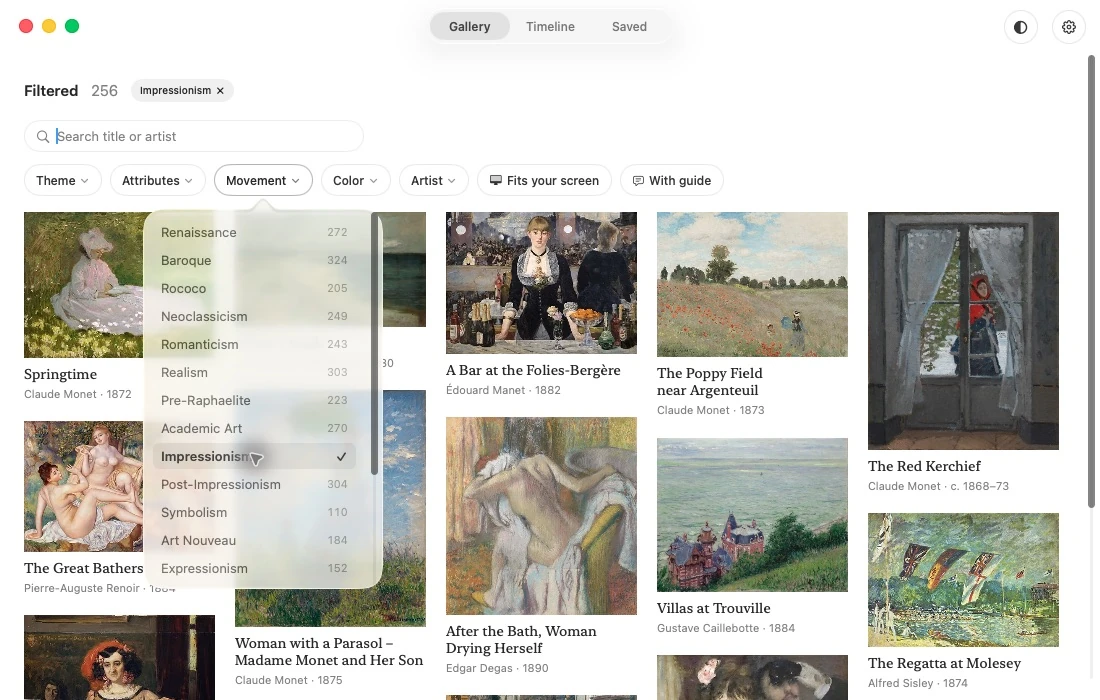Toggle the Fits your screen filter
This screenshot has height=700, width=1100.
(544, 180)
